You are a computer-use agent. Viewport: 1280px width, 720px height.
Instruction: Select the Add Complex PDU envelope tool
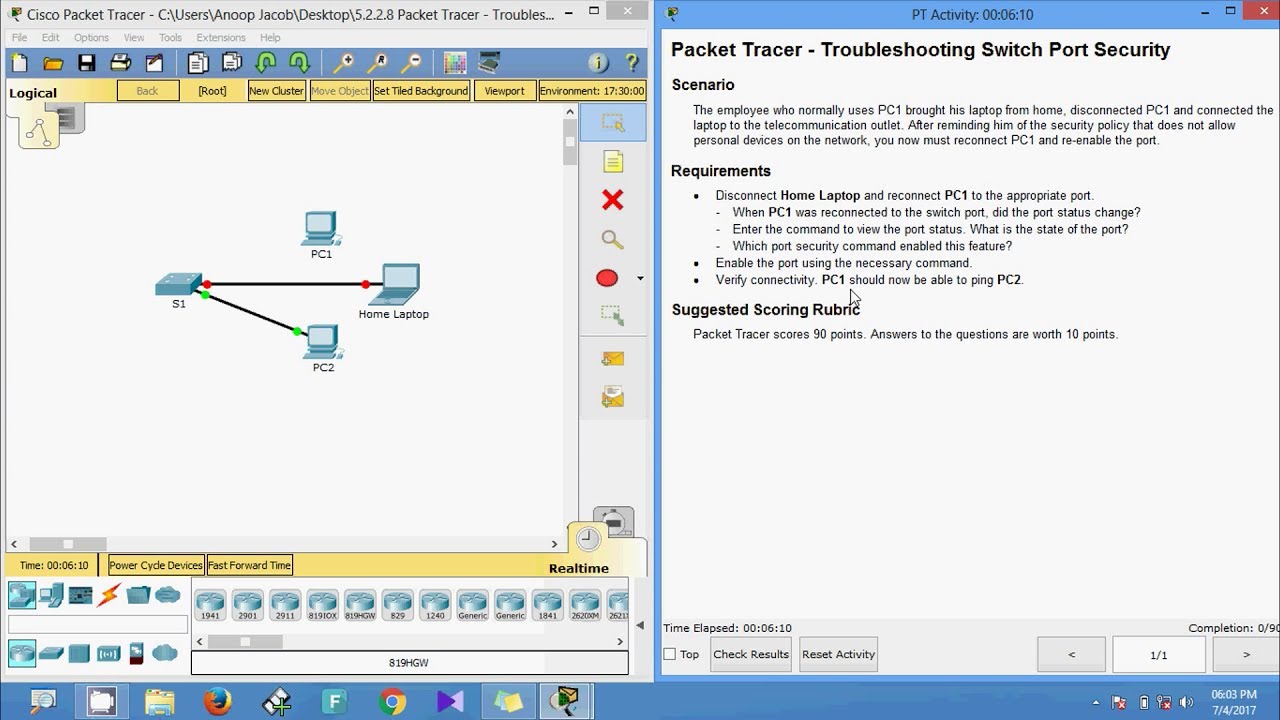coord(613,398)
